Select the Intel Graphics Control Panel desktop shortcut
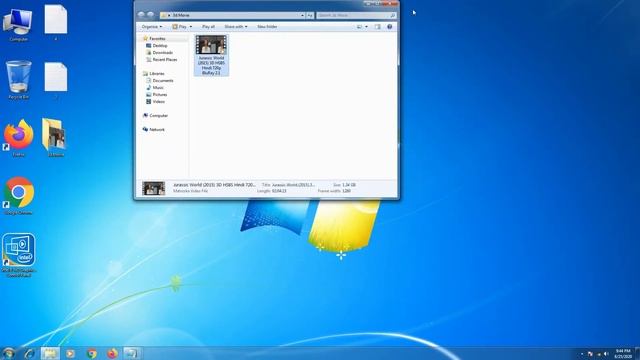Image resolution: width=640 pixels, height=360 pixels. [18, 256]
